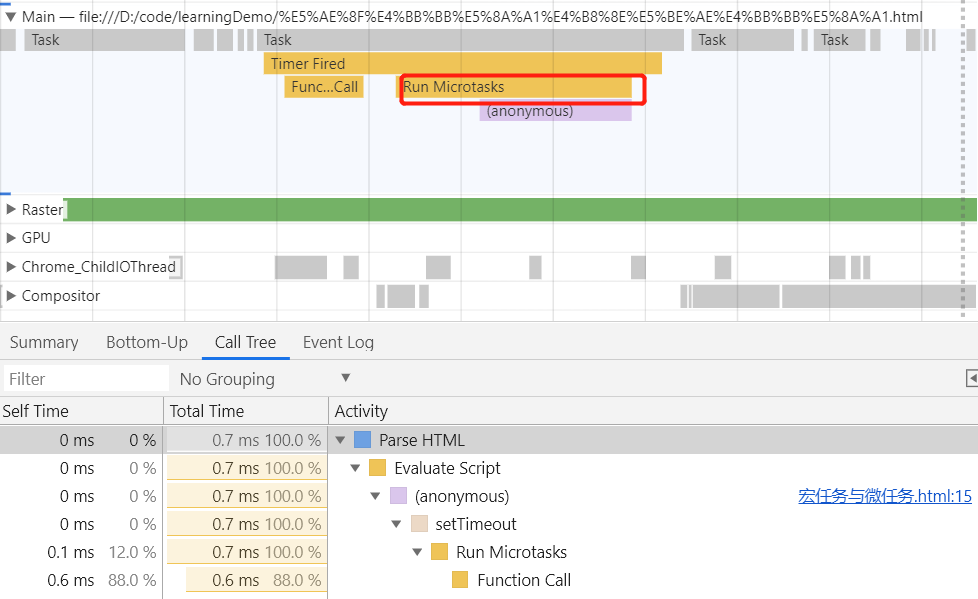Screen dimensions: 978x599
Task: Click the blue Parse HTML category icon
Action: click(x=362, y=440)
